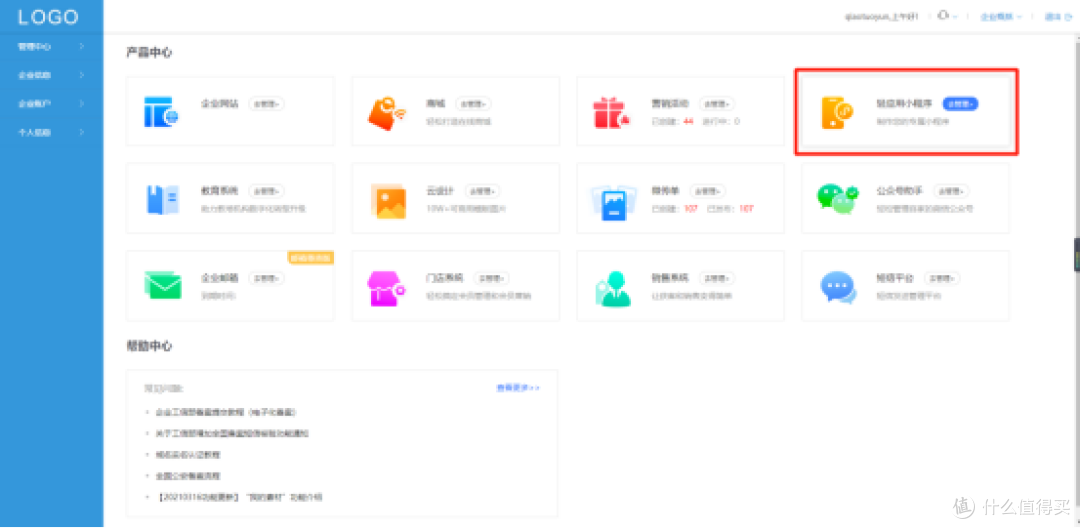Open the 关于工信部增加全国备案短信核验 notice link

pyautogui.click(x=232, y=433)
